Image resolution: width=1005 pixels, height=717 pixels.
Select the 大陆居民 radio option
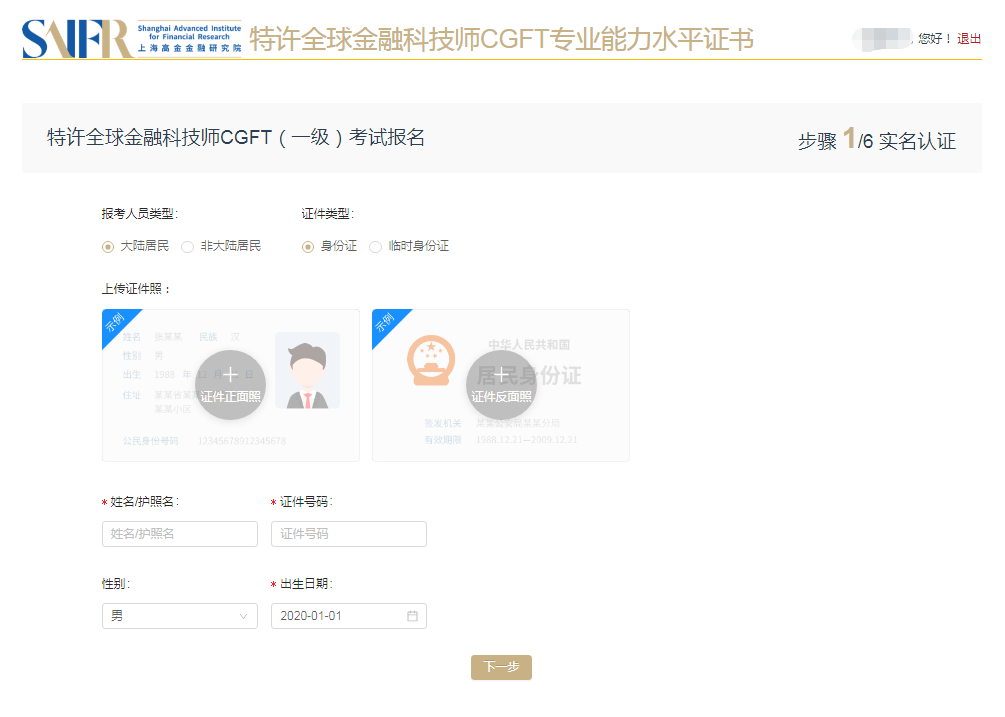coord(108,247)
